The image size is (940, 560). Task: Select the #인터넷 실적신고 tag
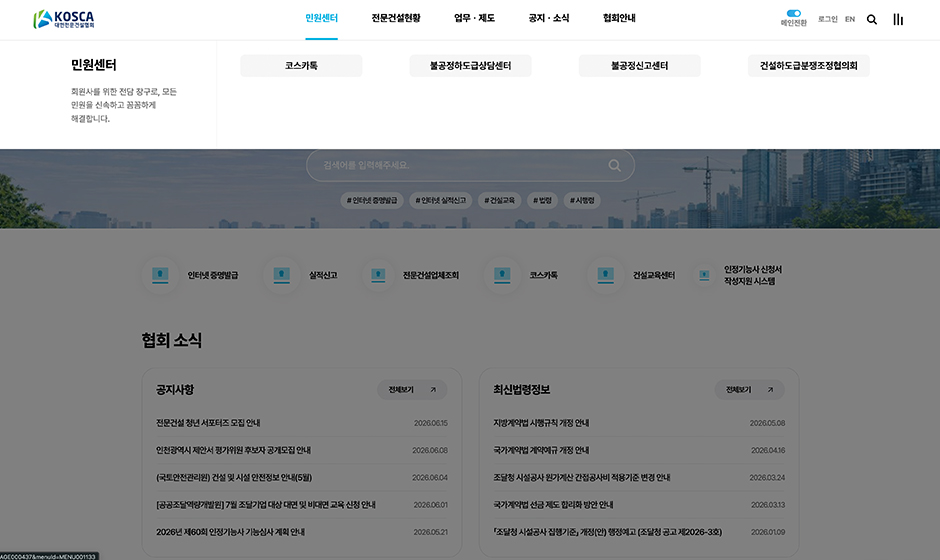click(x=441, y=200)
